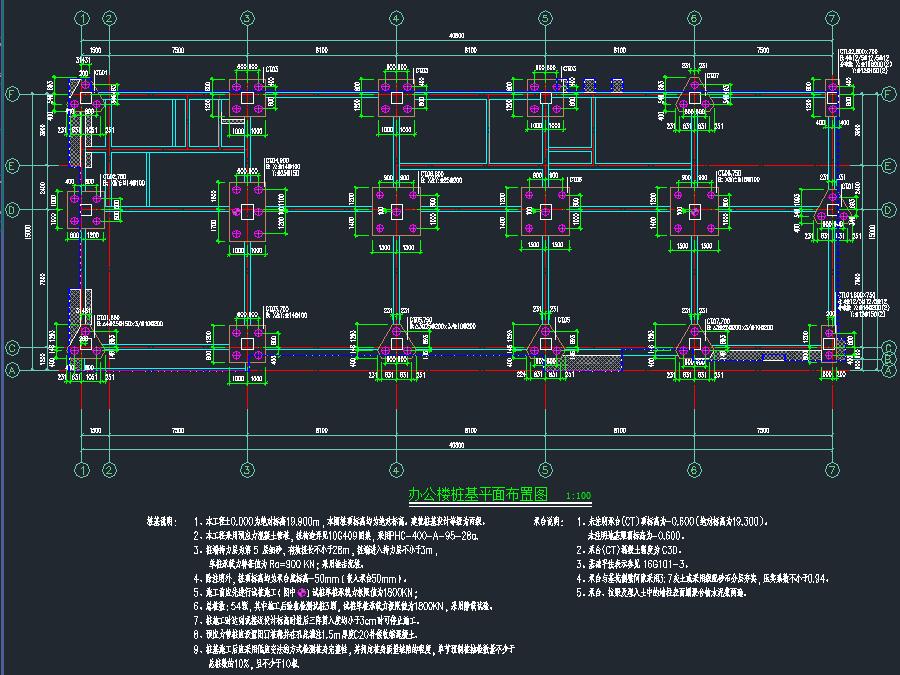Pick left-side axis bubble A
This screenshot has height=675, width=900.
click(12, 370)
